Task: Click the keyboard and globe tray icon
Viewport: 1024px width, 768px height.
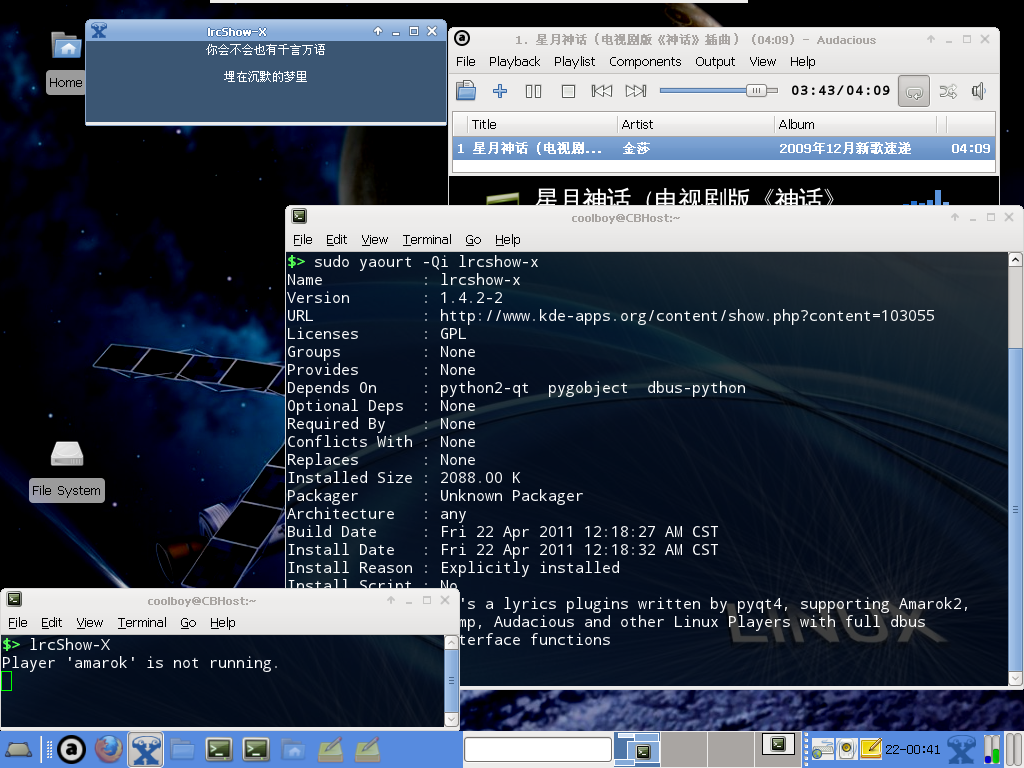Action: click(x=822, y=749)
